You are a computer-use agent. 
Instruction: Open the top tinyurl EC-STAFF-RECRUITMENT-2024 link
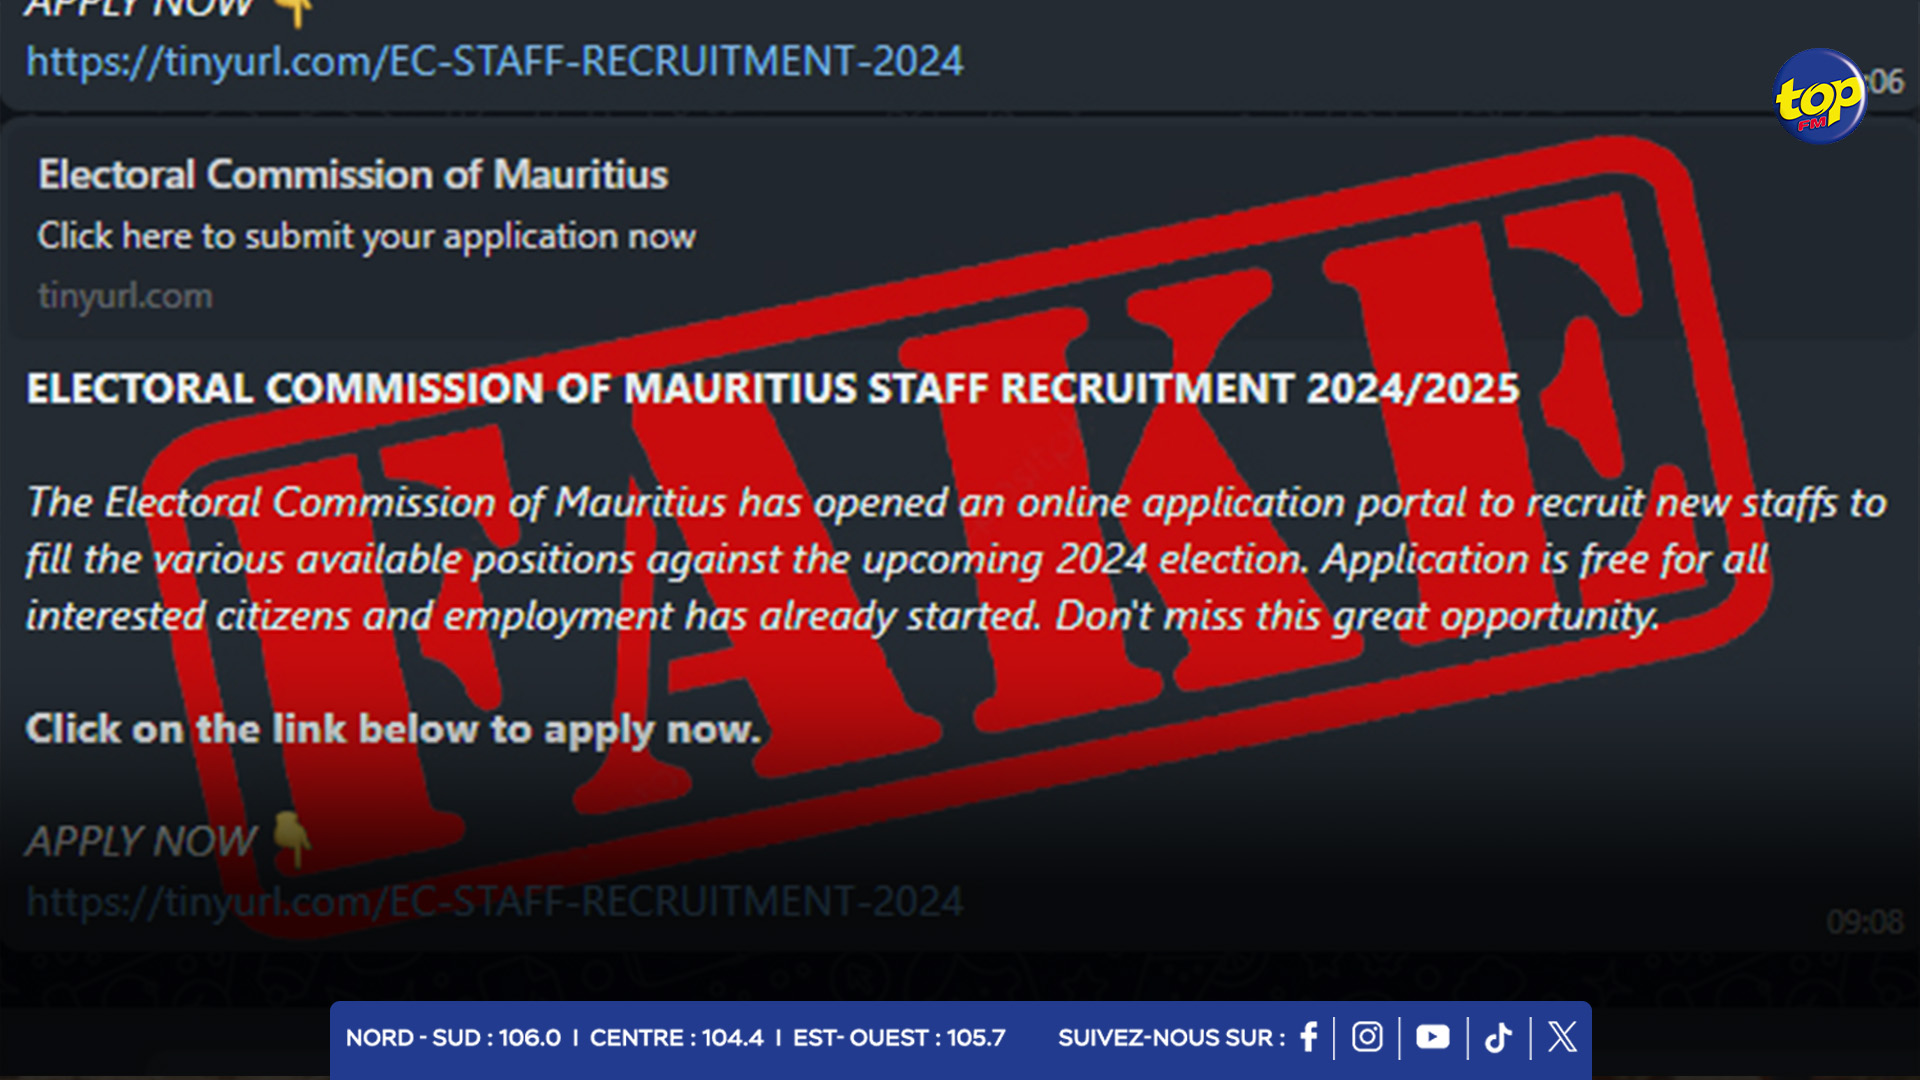coord(494,61)
